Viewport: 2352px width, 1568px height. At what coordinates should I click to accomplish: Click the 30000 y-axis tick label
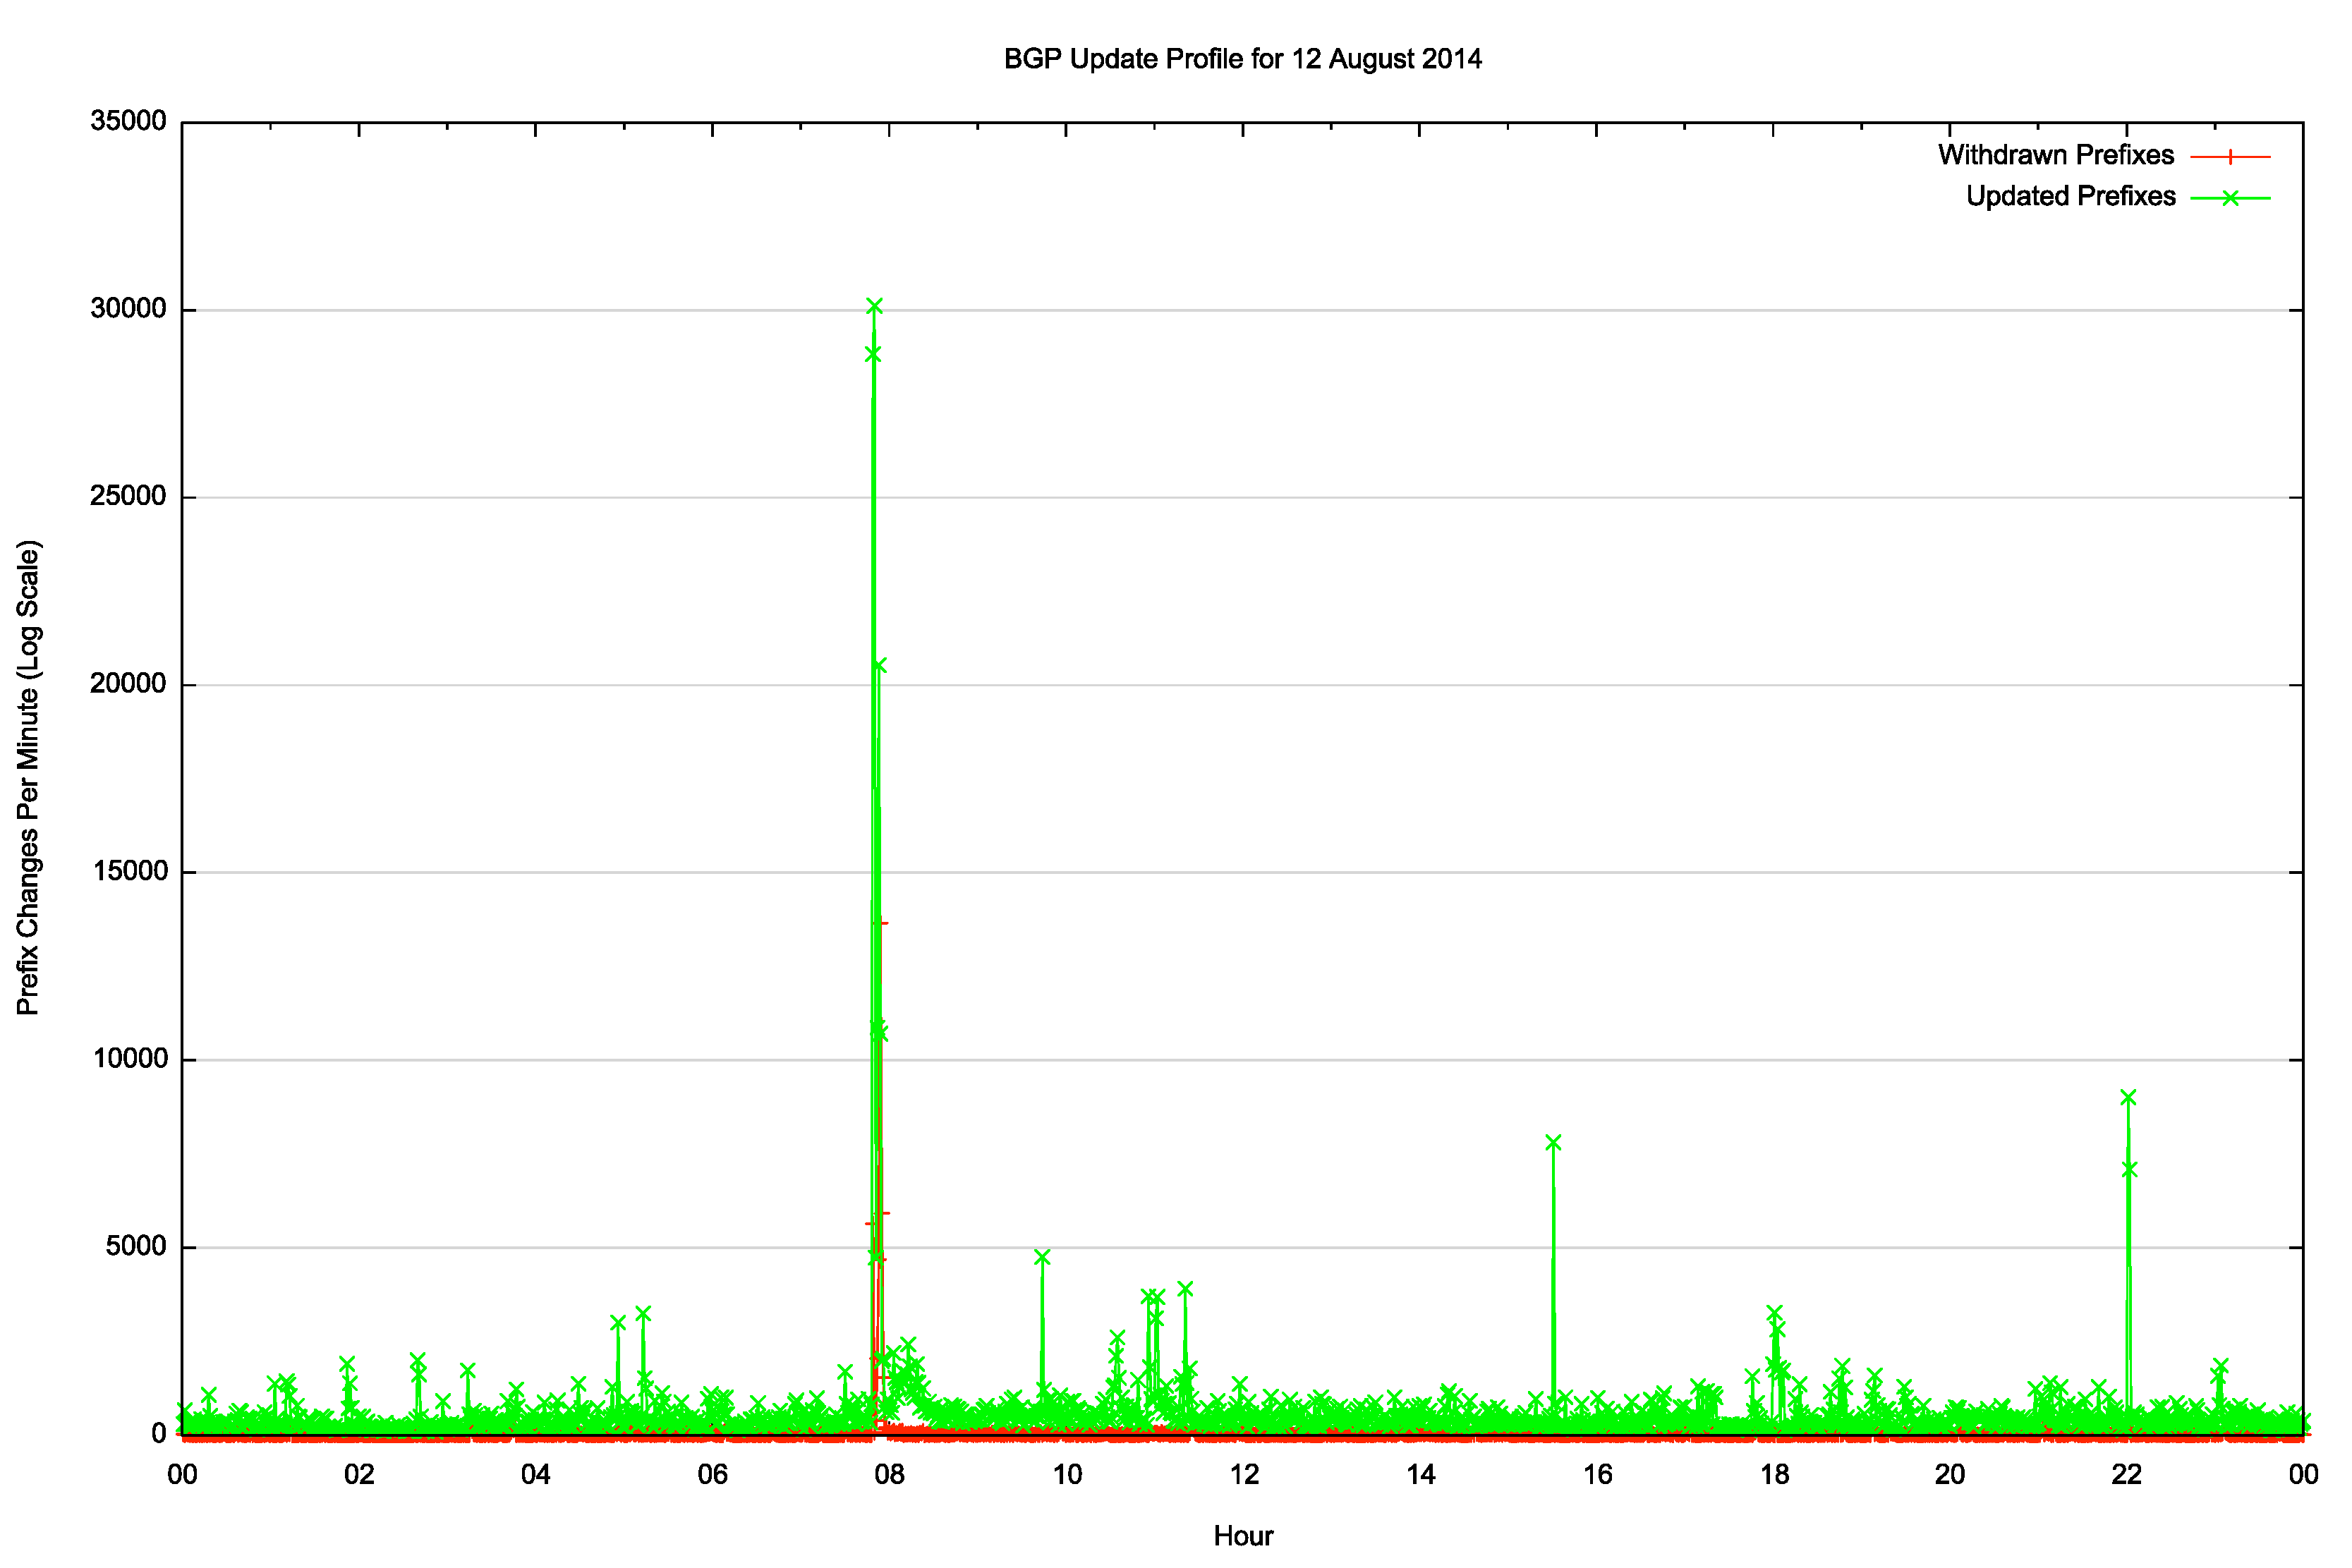click(128, 309)
